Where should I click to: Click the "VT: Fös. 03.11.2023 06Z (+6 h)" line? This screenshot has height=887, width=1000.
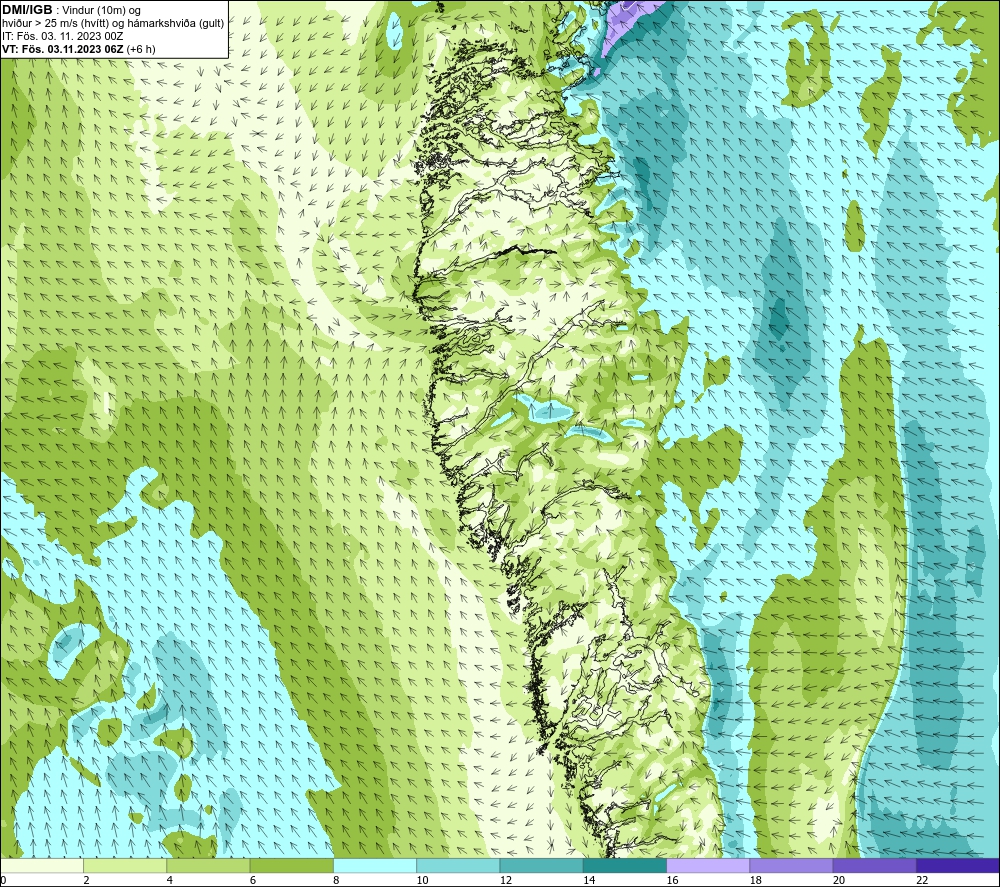click(x=78, y=48)
